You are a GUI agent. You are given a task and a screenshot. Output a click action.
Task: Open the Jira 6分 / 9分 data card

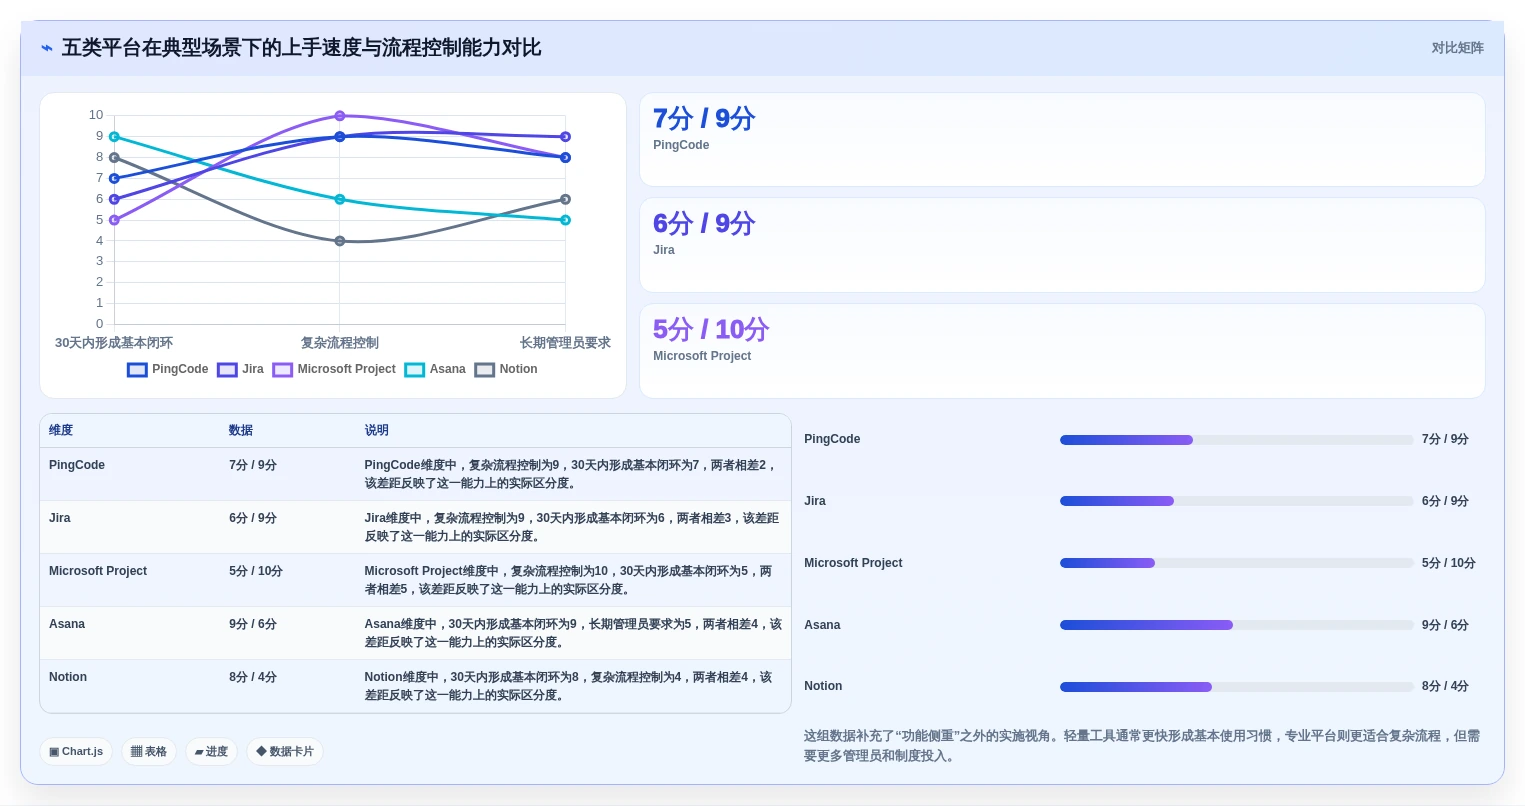1062,245
